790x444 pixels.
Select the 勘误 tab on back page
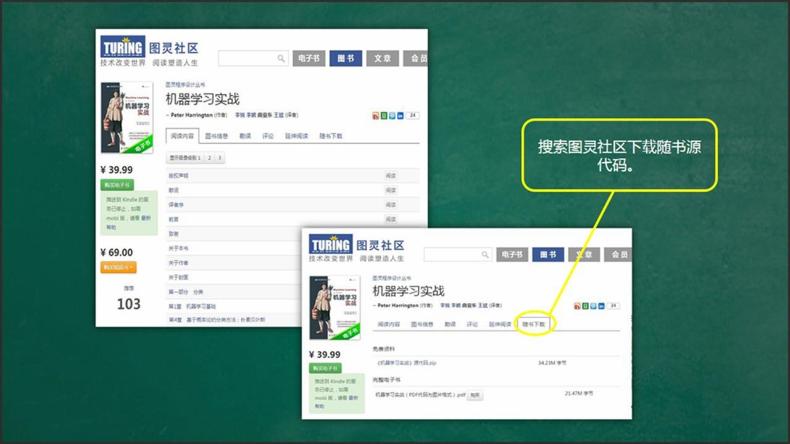[245, 136]
